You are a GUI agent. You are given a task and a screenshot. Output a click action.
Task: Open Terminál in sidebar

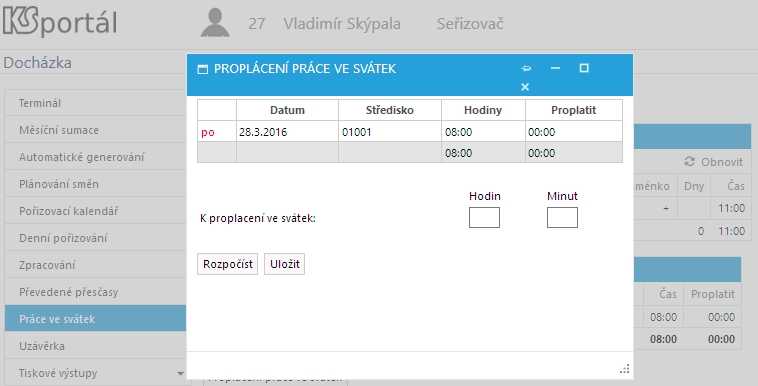tap(95, 103)
